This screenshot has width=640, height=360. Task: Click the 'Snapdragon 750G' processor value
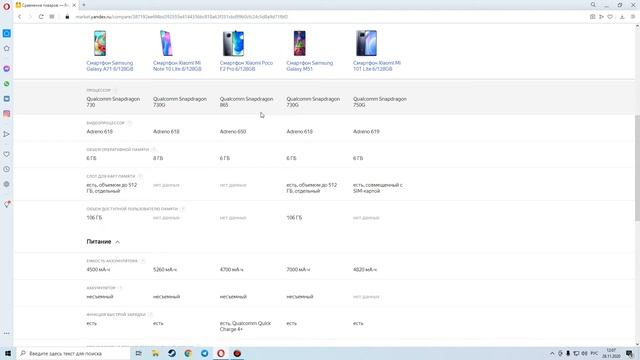pyautogui.click(x=380, y=102)
